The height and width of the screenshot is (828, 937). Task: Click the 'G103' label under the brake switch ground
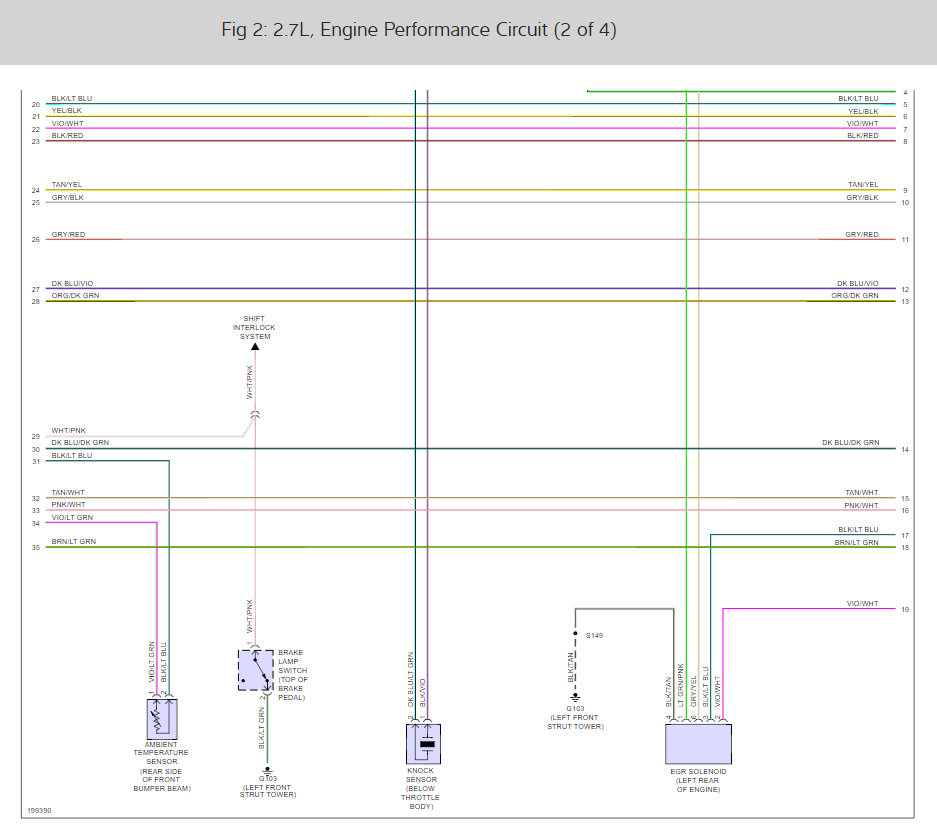[x=268, y=778]
